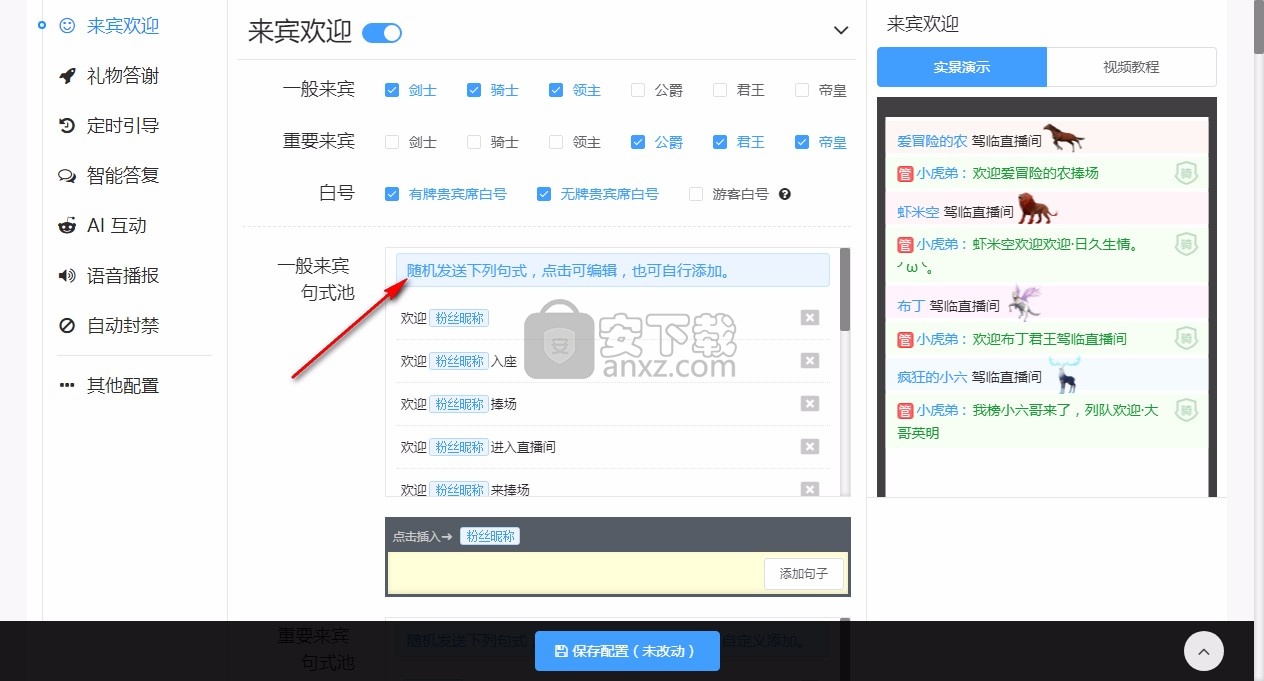Check 公爵 under 一般来宾
Screen dimensions: 1264x681
pos(638,90)
